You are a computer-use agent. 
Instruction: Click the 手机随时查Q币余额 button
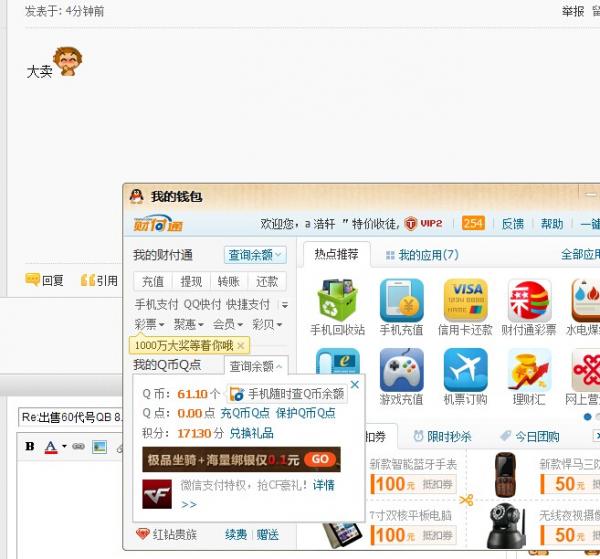[x=288, y=394]
